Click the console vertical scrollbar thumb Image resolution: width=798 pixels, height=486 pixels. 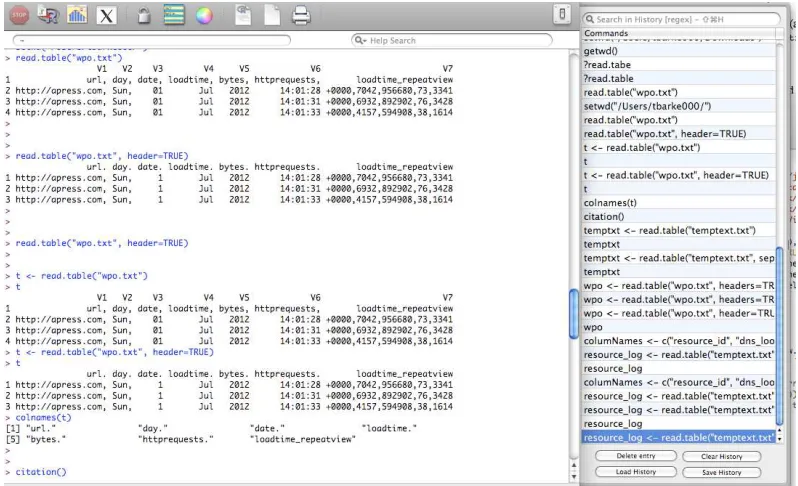574,313
